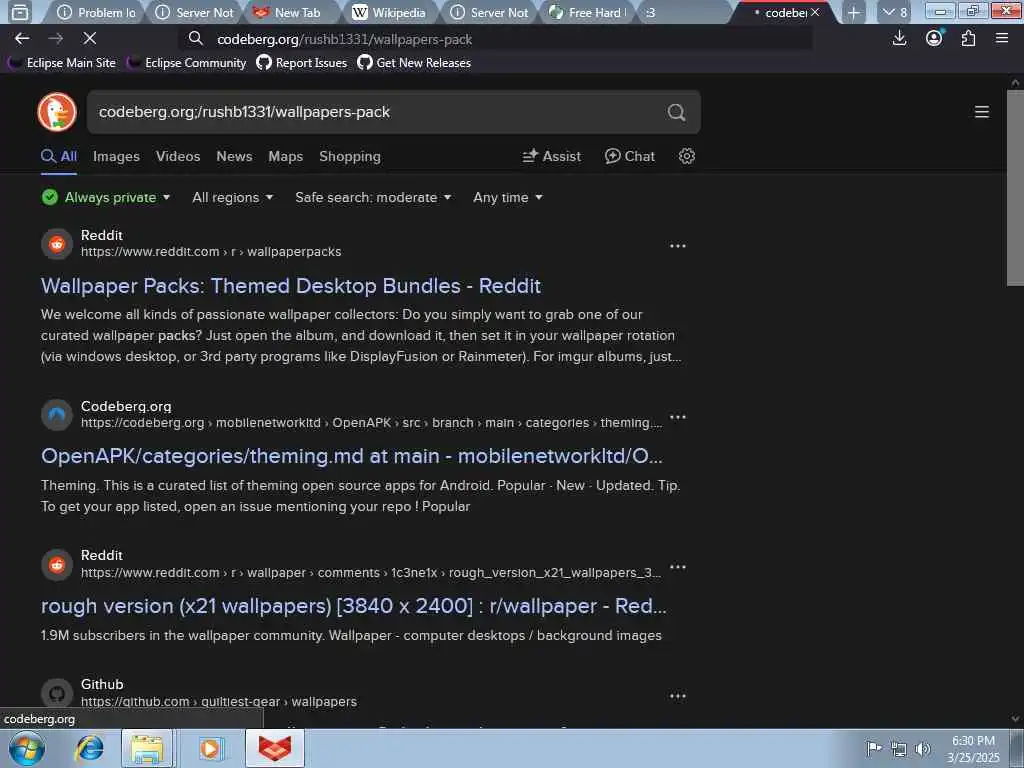This screenshot has height=768, width=1024.
Task: Open media player from taskbar
Action: pyautogui.click(x=210, y=748)
